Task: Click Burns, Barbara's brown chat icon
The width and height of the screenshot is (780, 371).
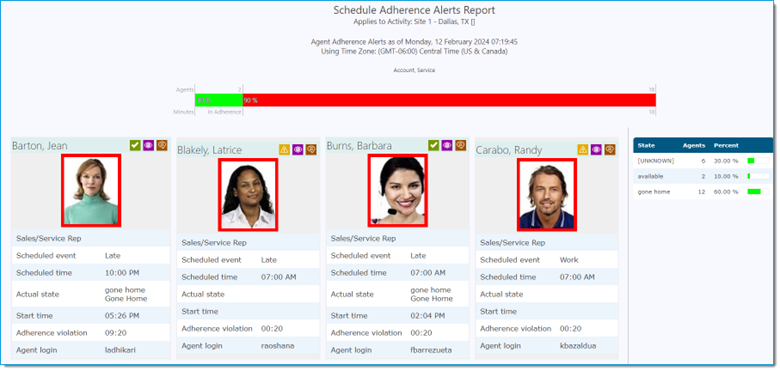Action: point(460,145)
